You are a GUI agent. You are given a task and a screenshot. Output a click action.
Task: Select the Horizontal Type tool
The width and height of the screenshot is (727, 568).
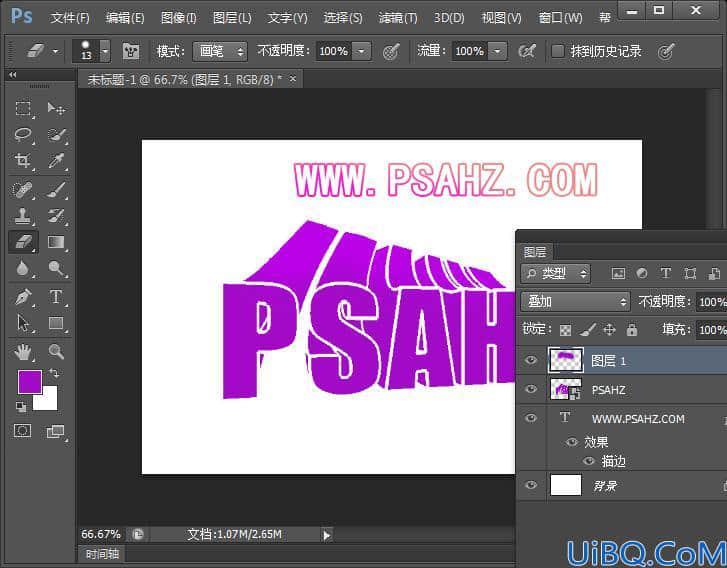[x=56, y=297]
